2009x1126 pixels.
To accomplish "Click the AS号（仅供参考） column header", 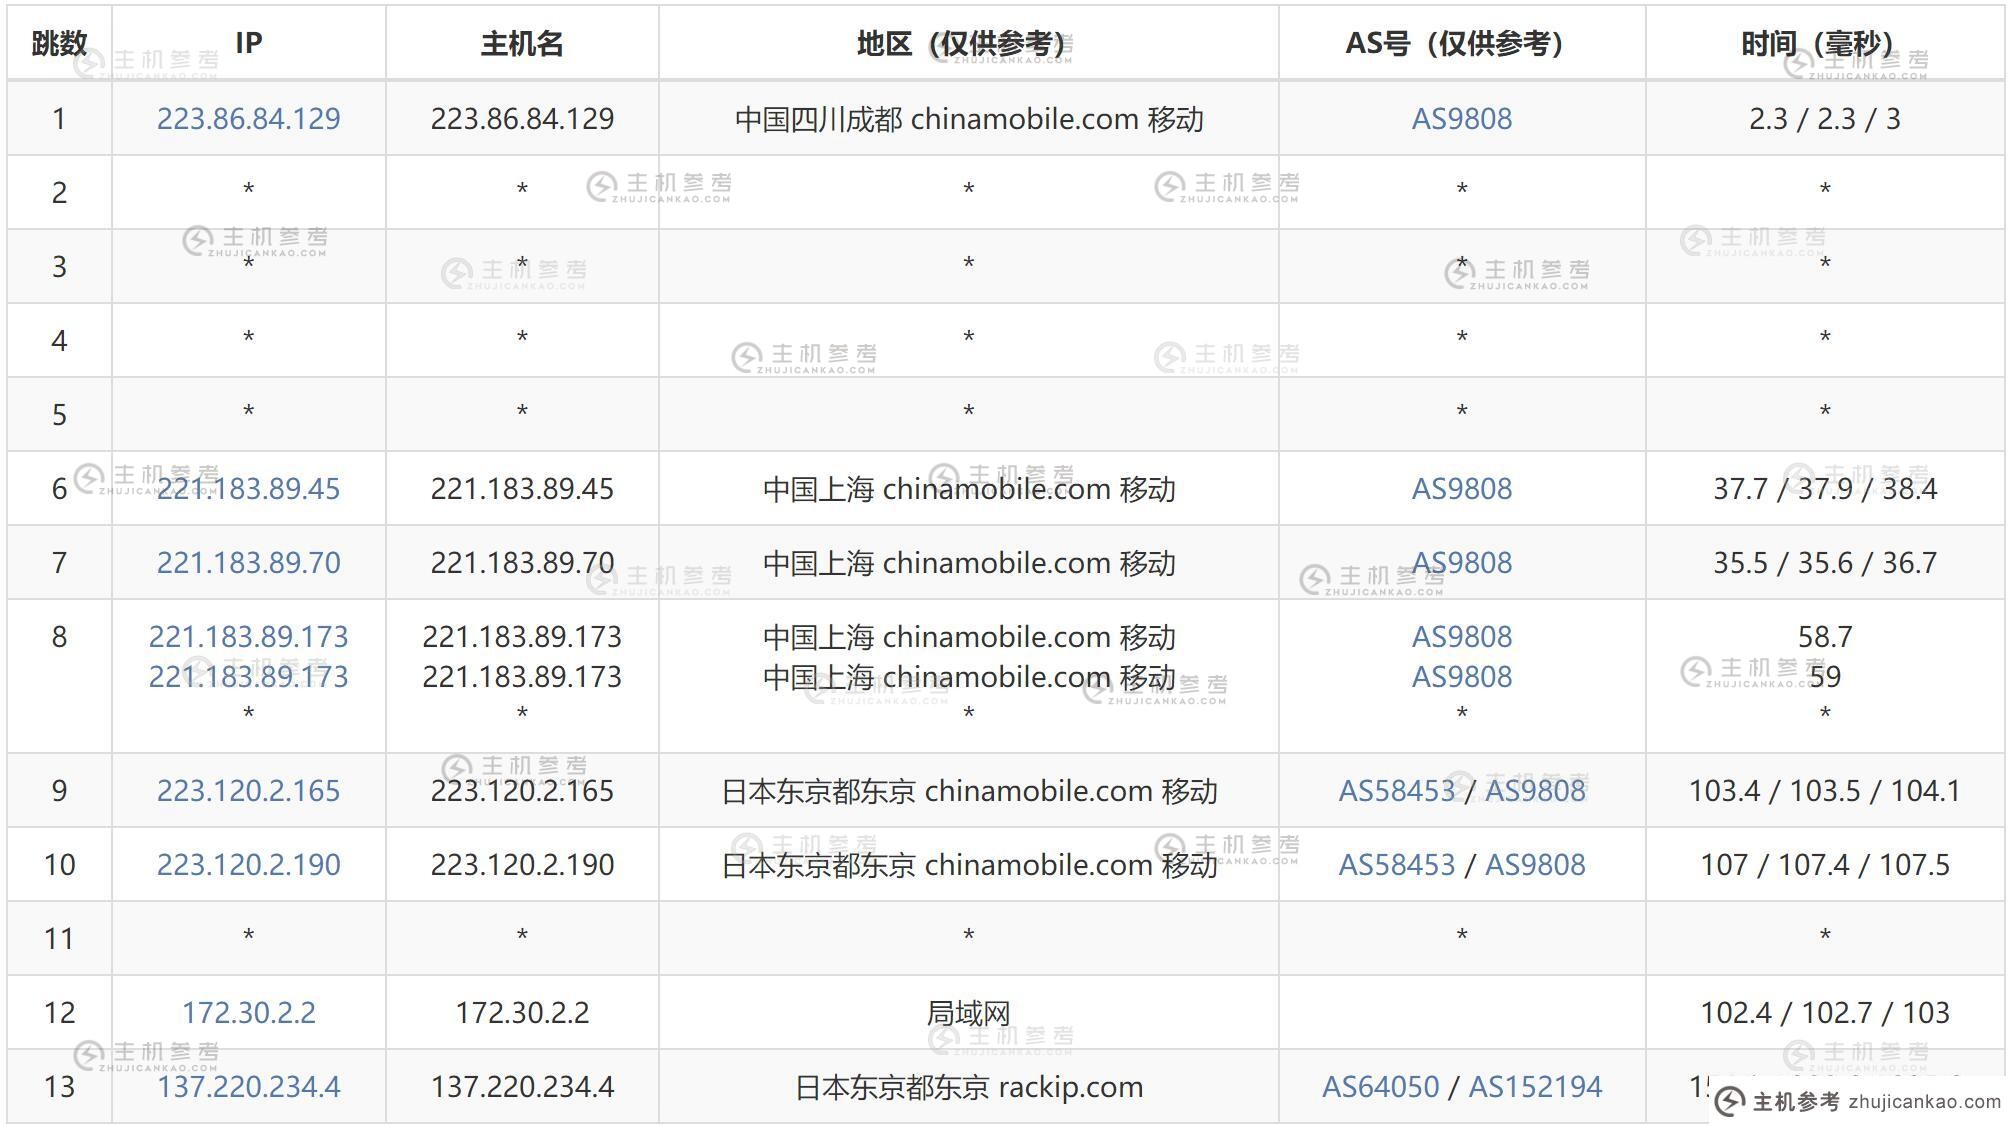I will tap(1461, 44).
